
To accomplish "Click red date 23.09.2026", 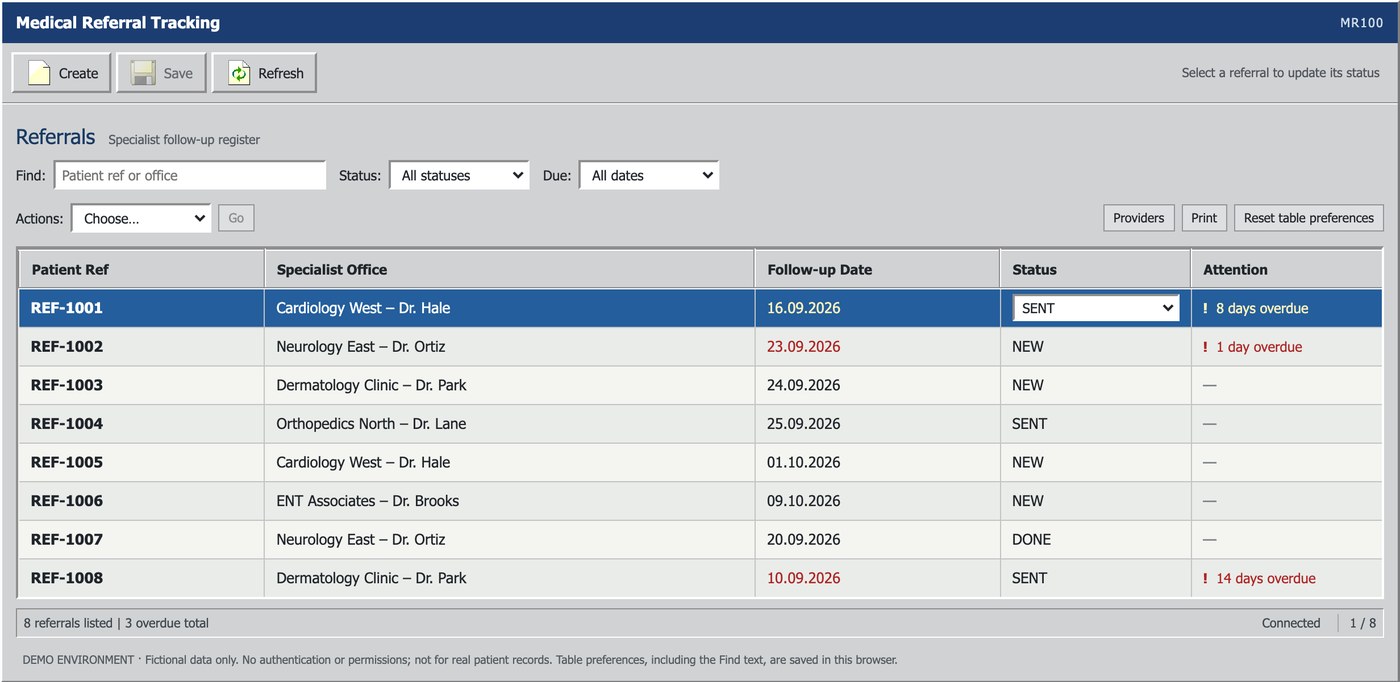I will (804, 347).
